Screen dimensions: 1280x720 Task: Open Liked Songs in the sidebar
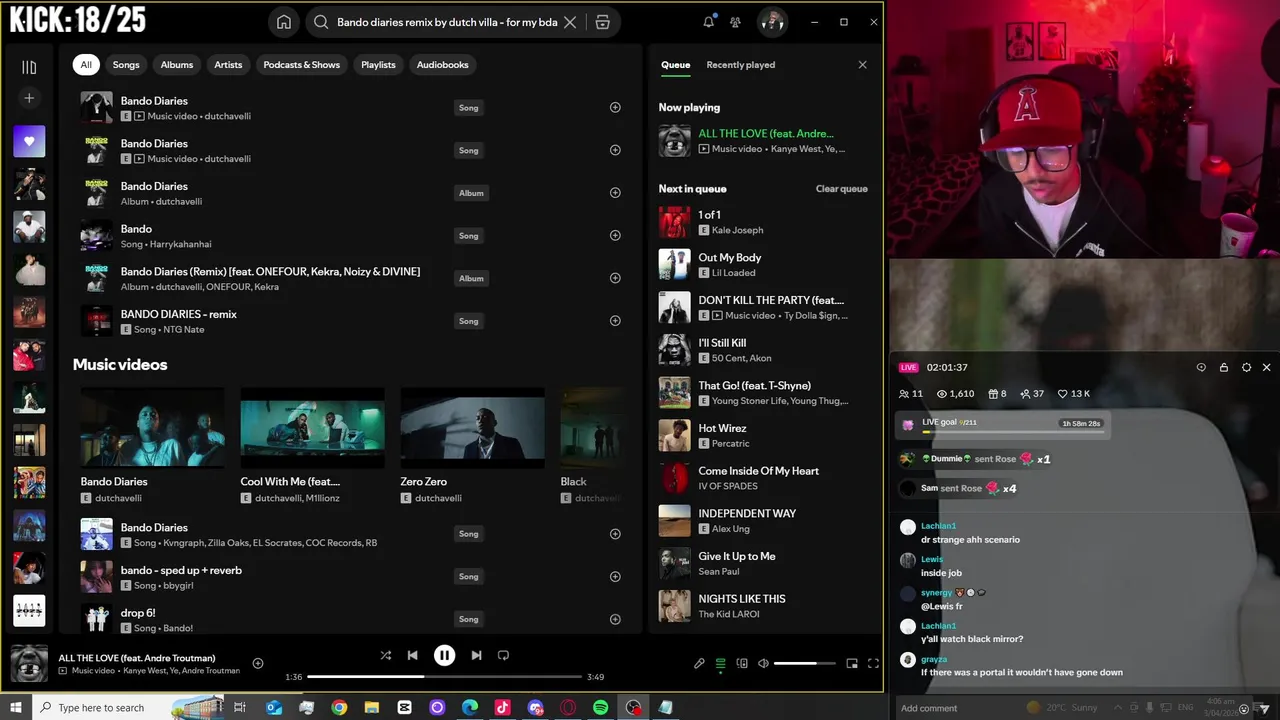tap(29, 141)
